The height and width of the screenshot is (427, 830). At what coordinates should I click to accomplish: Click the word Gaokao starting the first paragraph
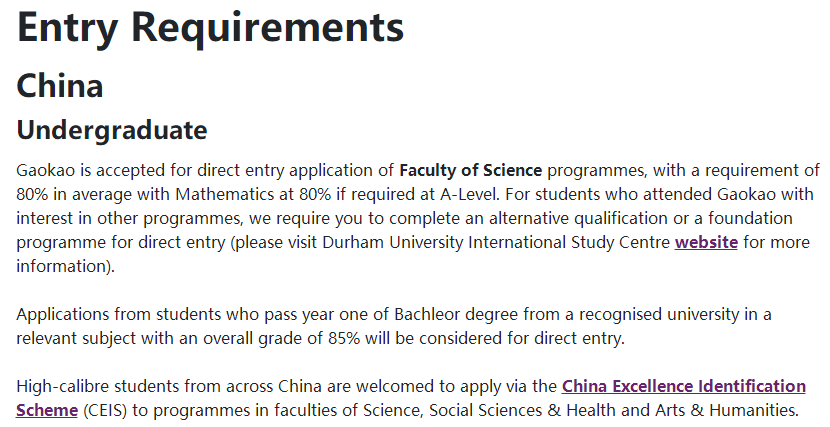(x=47, y=170)
